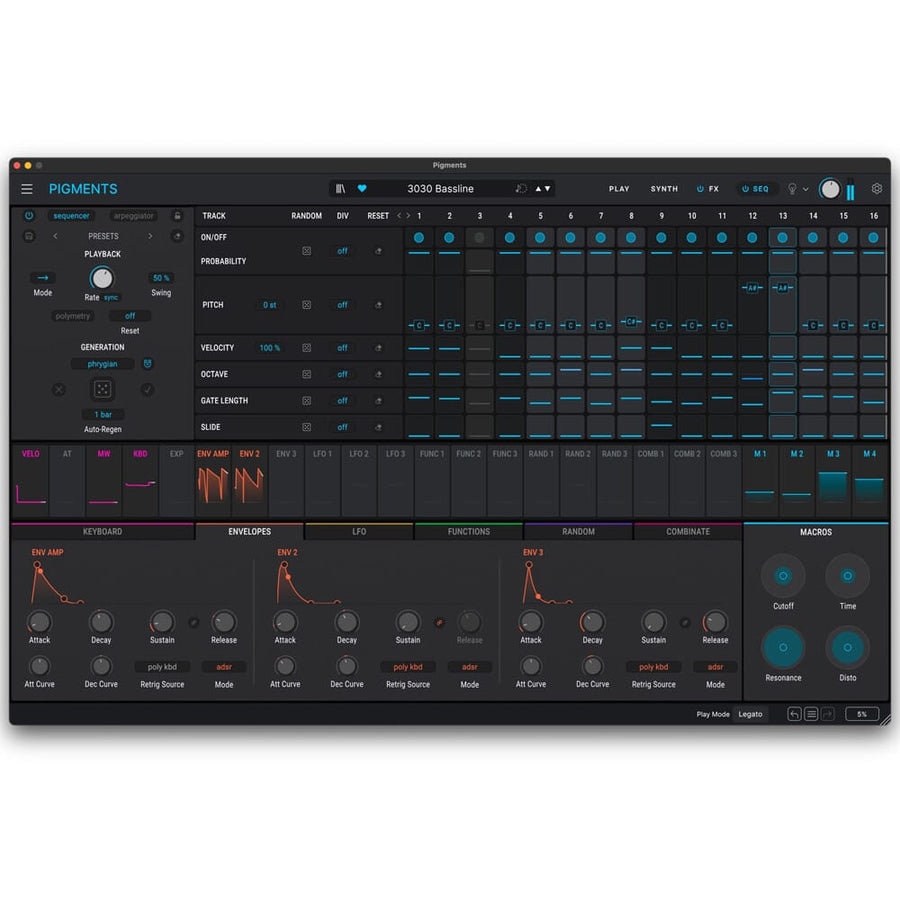
Task: Reset the Velocity track icon
Action: [x=378, y=348]
